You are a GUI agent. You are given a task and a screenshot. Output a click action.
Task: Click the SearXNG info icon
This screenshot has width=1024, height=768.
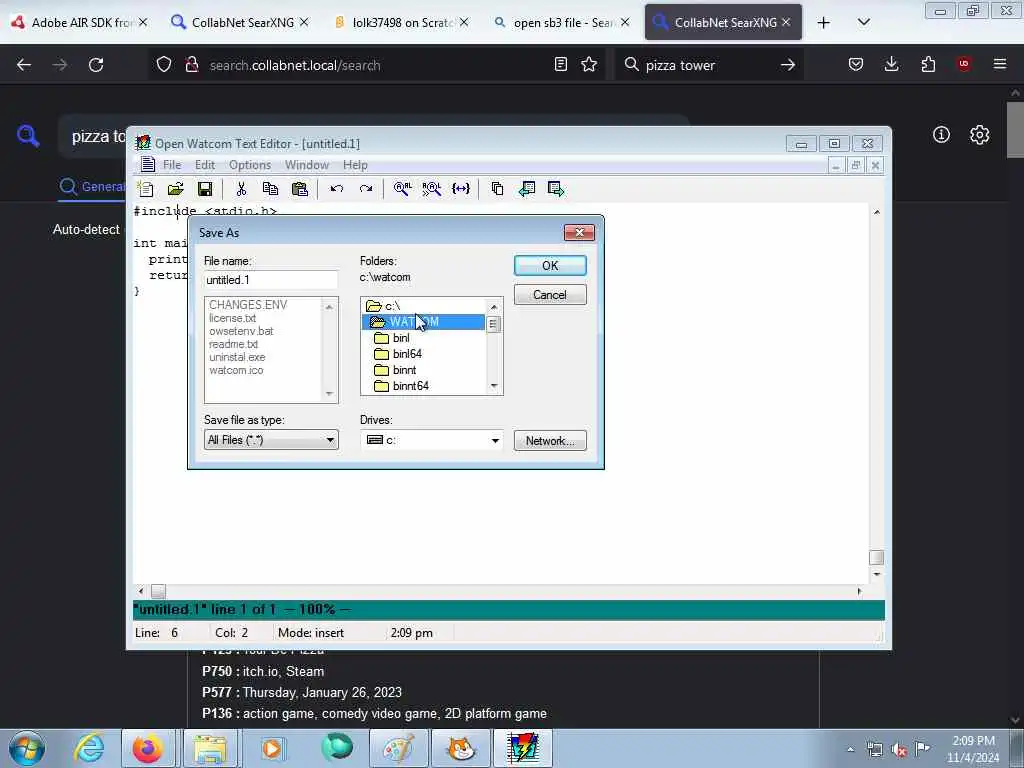click(x=941, y=135)
